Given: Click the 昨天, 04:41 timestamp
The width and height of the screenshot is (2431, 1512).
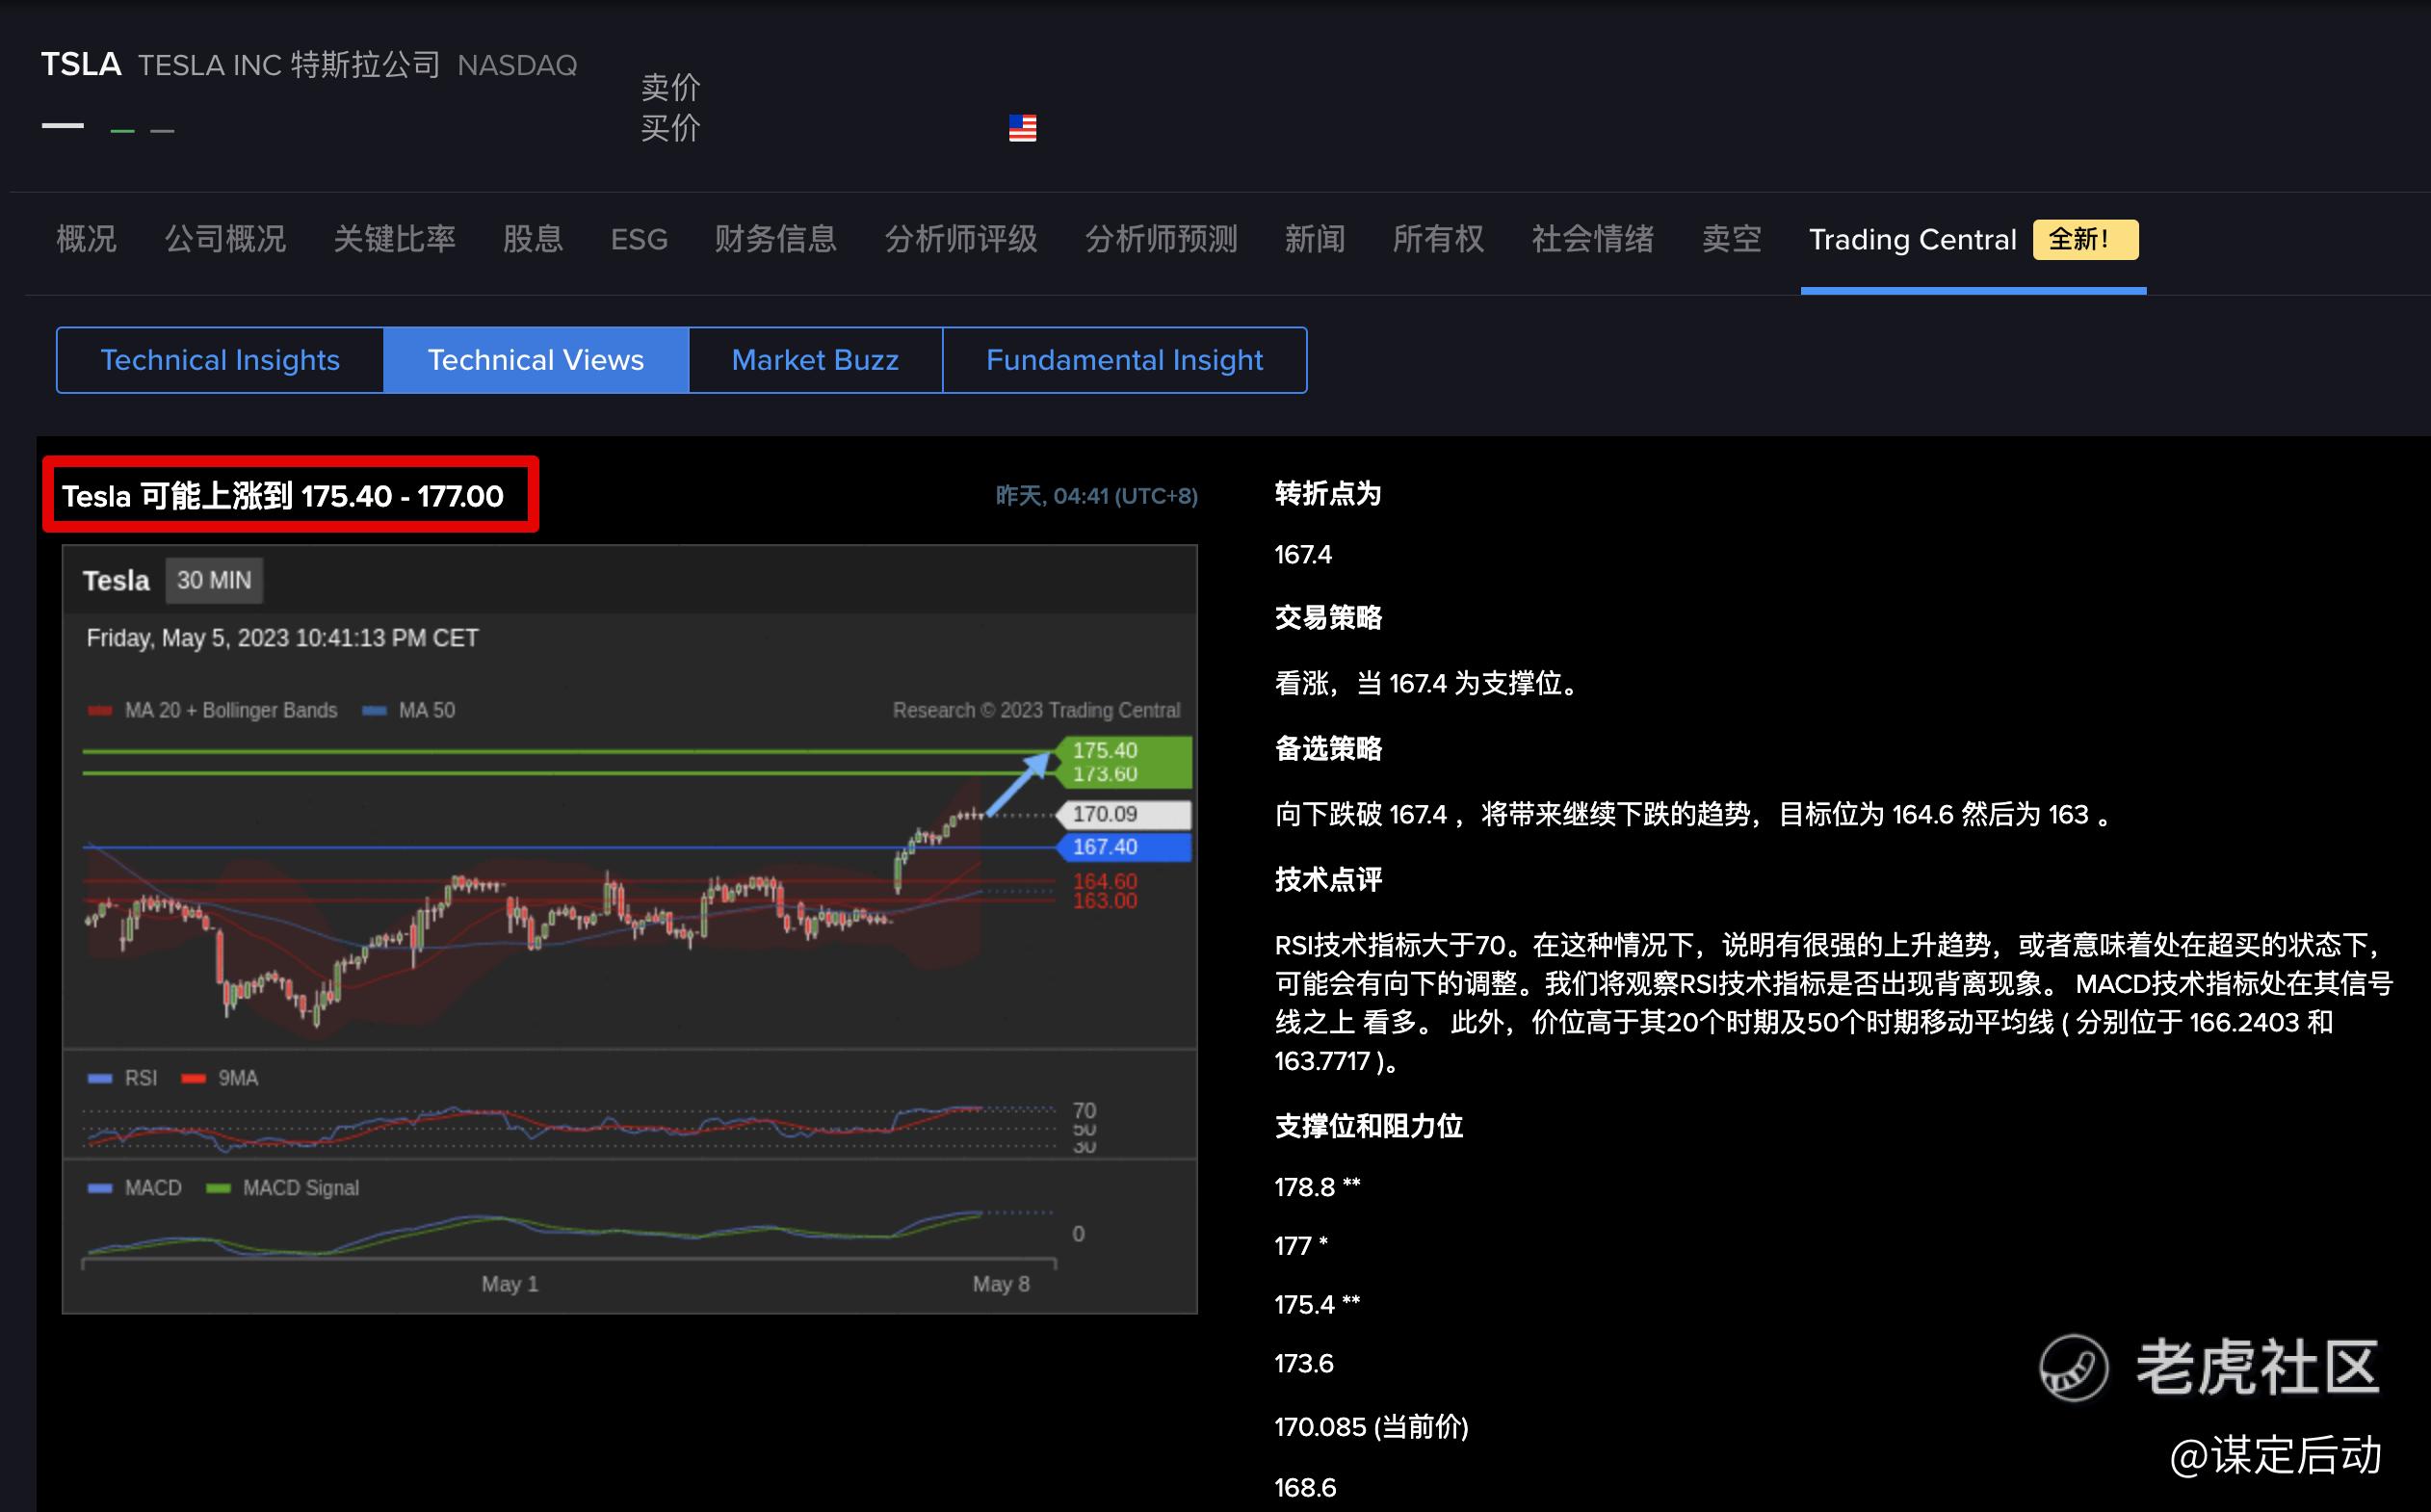Looking at the screenshot, I should (1096, 496).
